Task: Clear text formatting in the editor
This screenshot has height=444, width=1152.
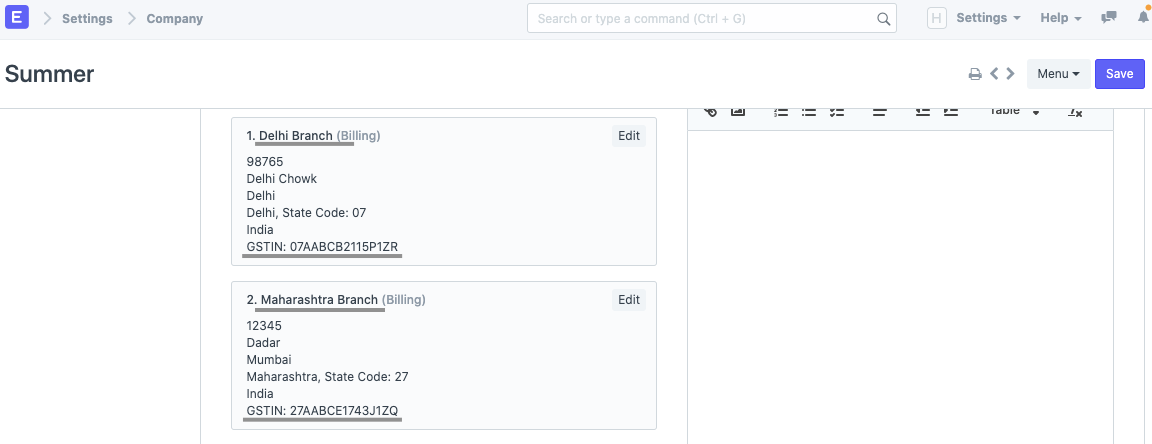Action: 1075,112
